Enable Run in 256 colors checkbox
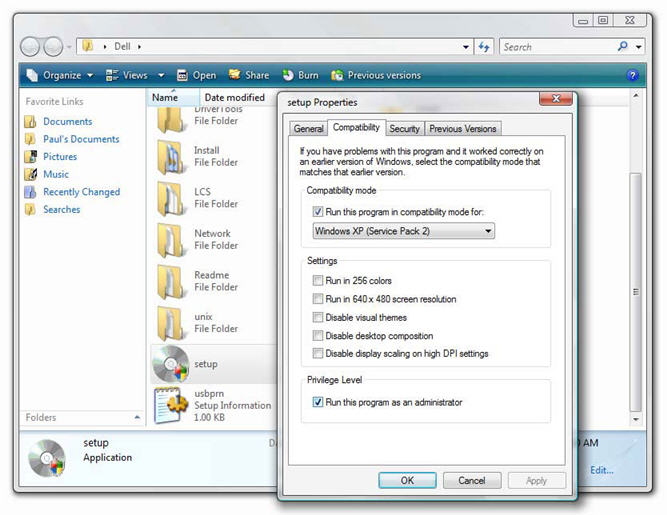The image size is (667, 515). click(x=318, y=281)
